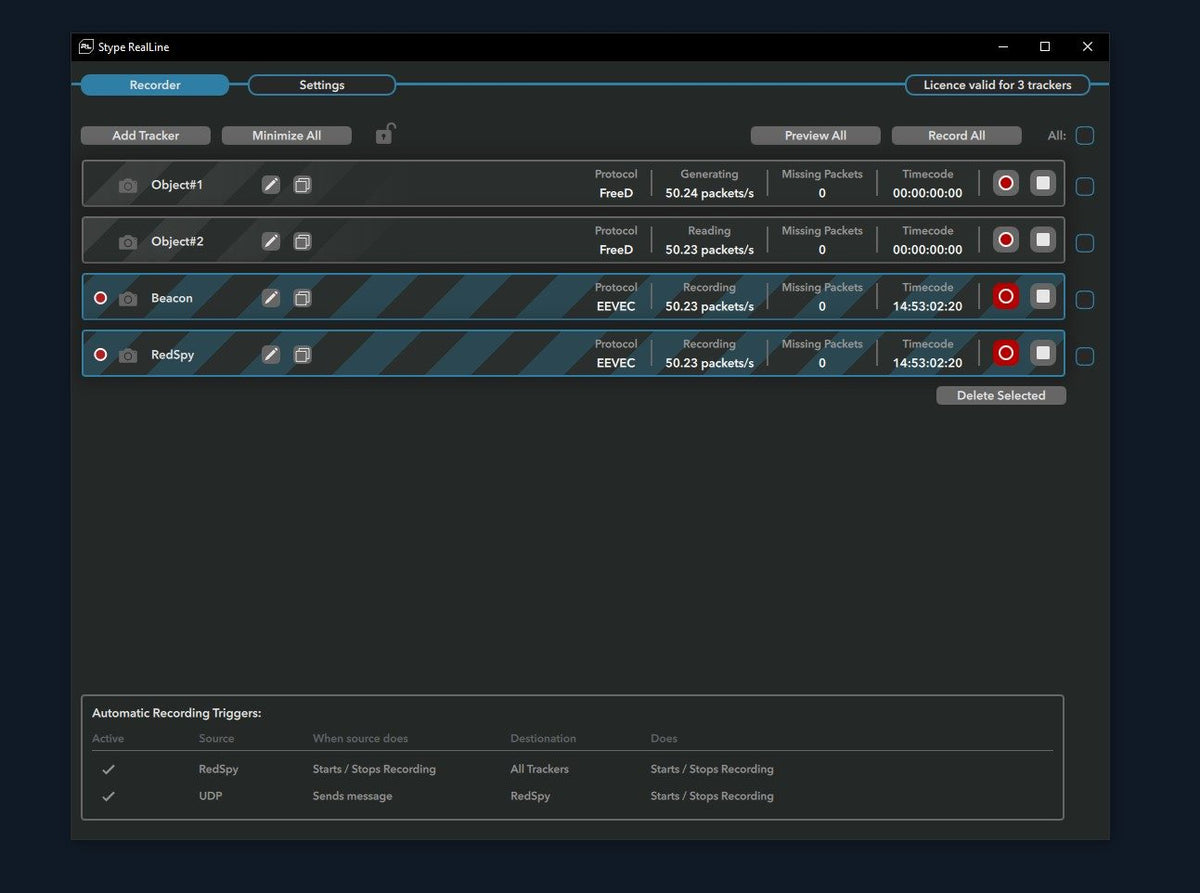The width and height of the screenshot is (1200, 893).
Task: Click the red record button for Beacon
Action: [1006, 296]
